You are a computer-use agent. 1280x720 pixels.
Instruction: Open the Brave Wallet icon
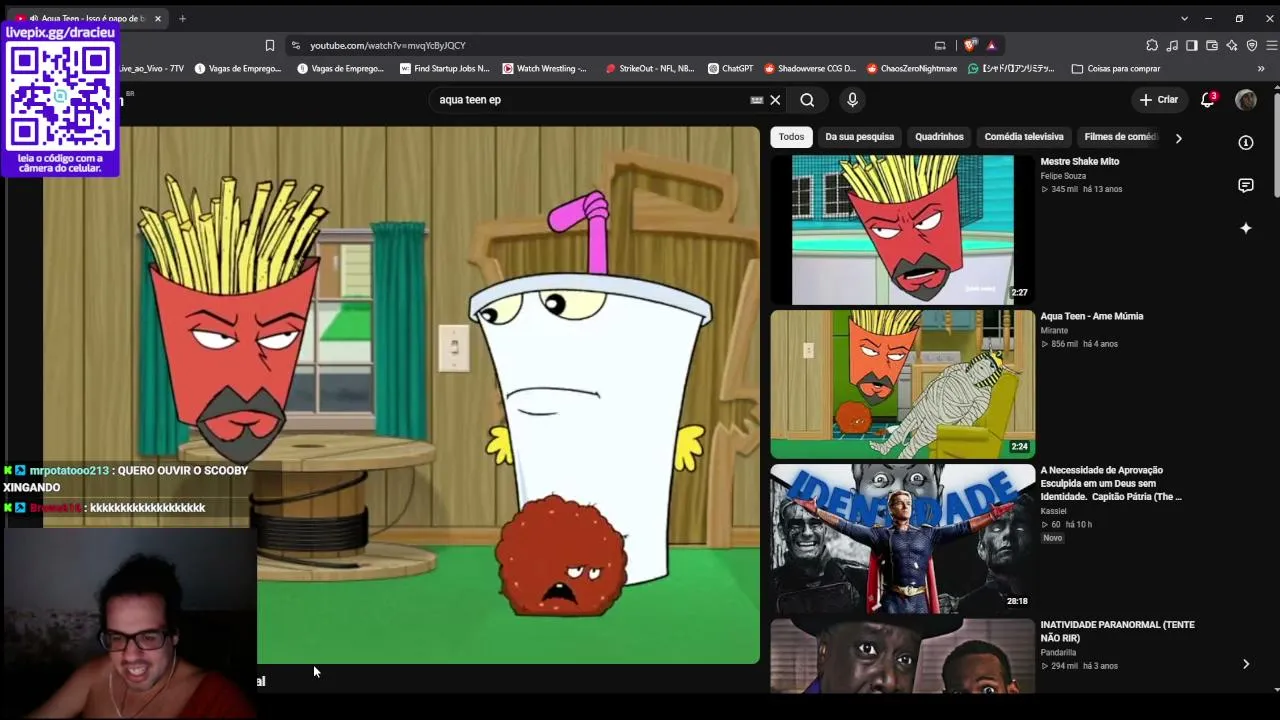point(1212,45)
